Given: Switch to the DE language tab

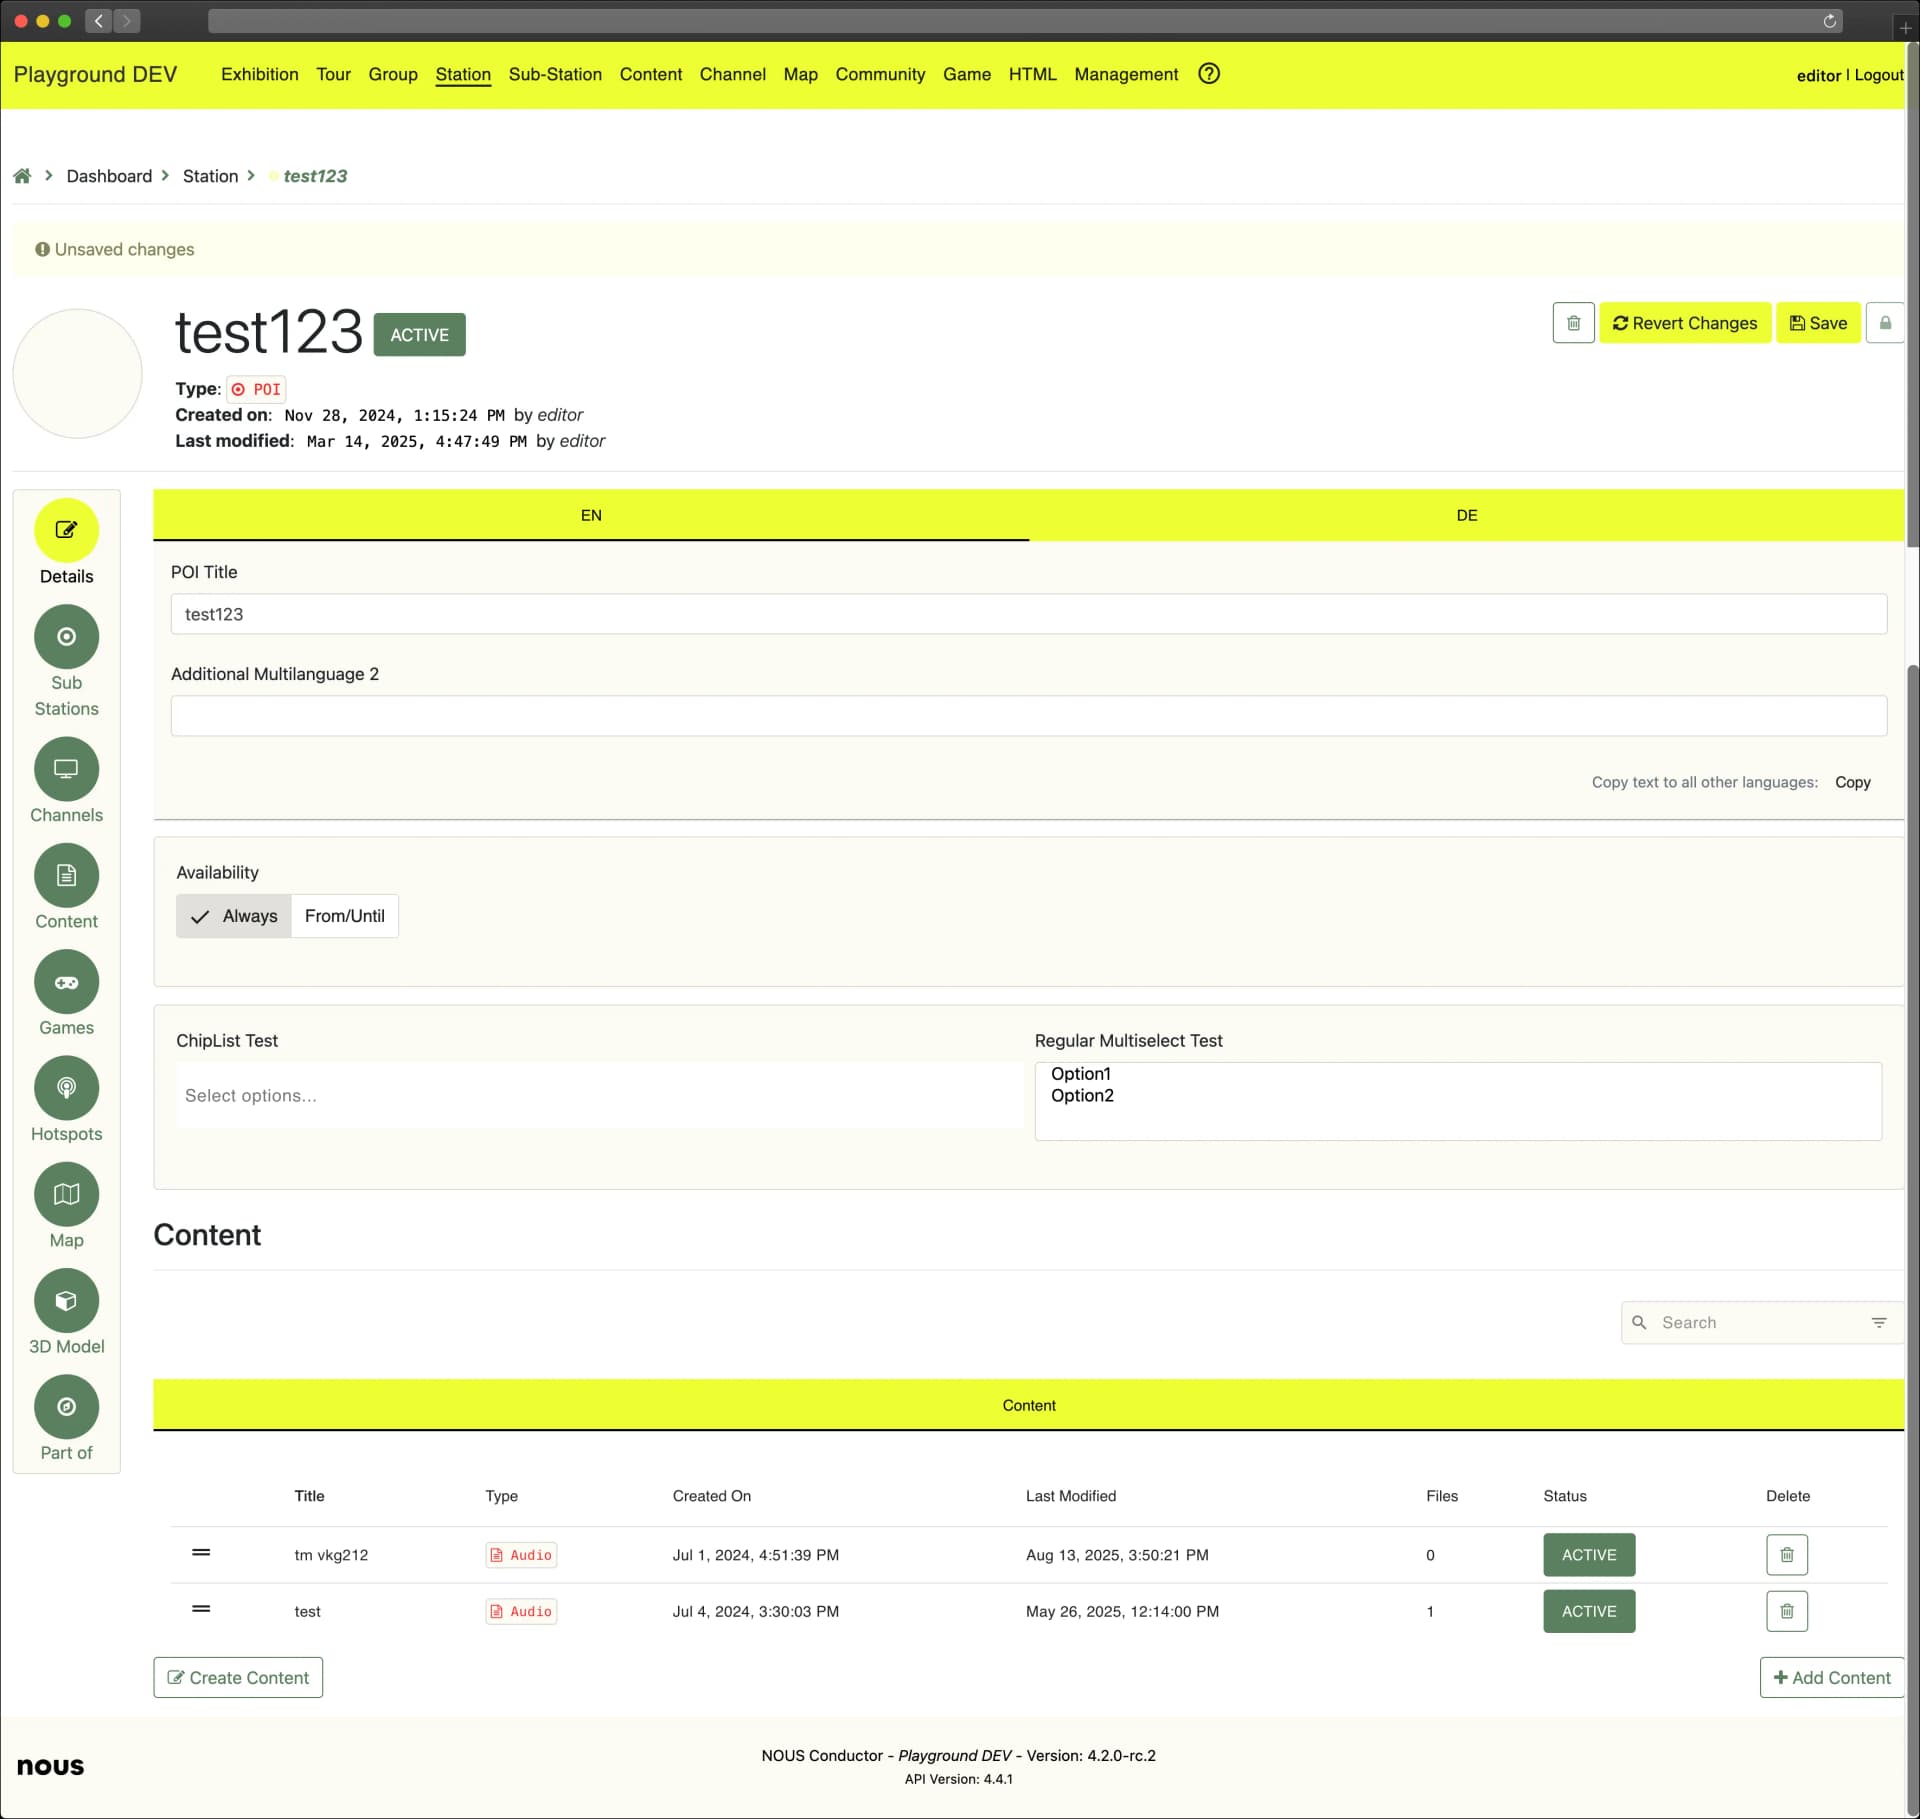Looking at the screenshot, I should [x=1466, y=515].
